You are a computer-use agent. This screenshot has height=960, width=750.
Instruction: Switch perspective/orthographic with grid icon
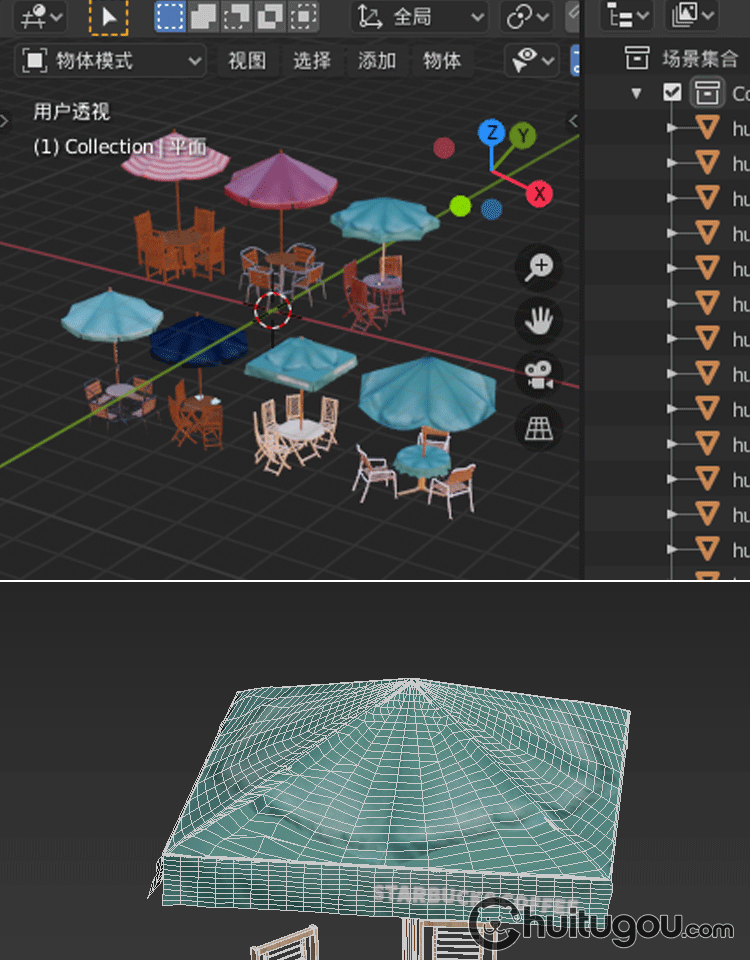point(540,429)
